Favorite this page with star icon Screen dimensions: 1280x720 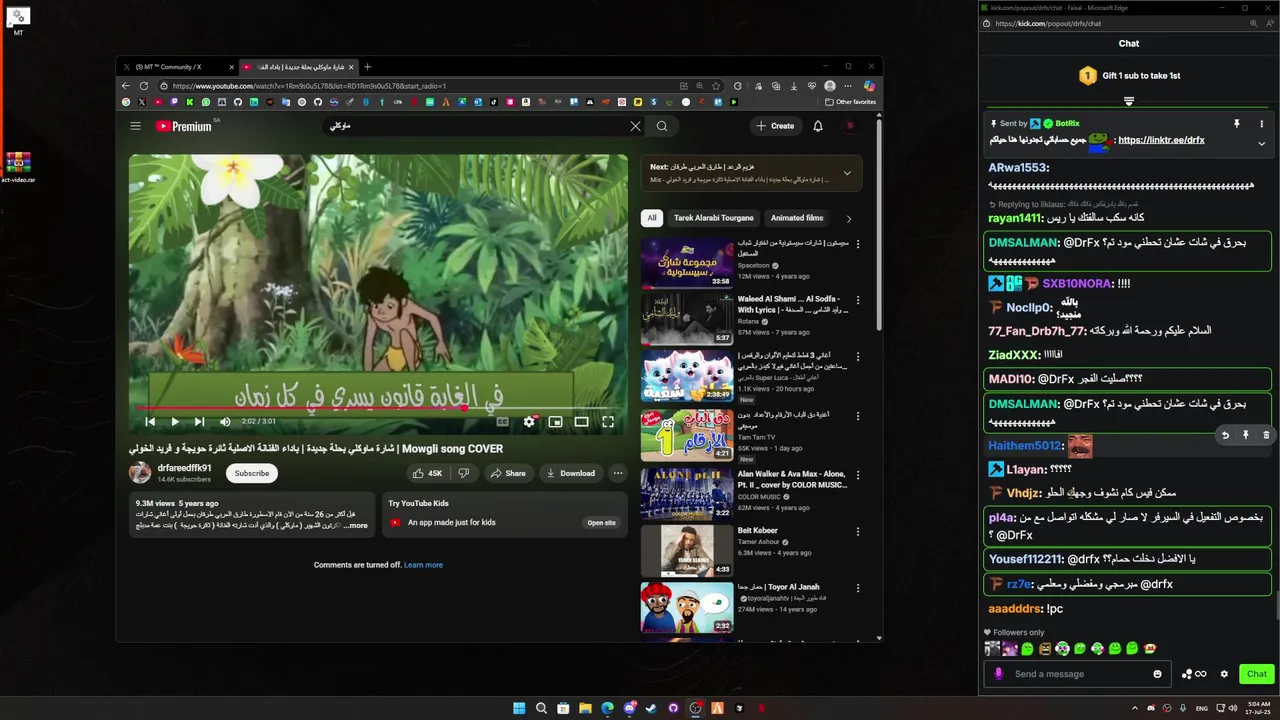[x=716, y=86]
